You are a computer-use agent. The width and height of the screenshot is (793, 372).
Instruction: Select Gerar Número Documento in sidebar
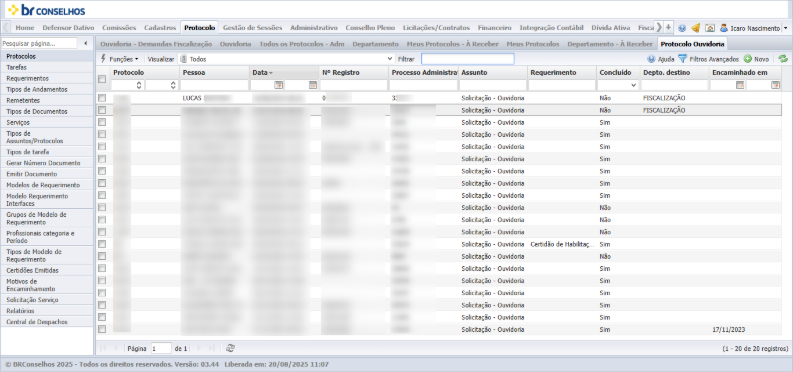click(47, 163)
